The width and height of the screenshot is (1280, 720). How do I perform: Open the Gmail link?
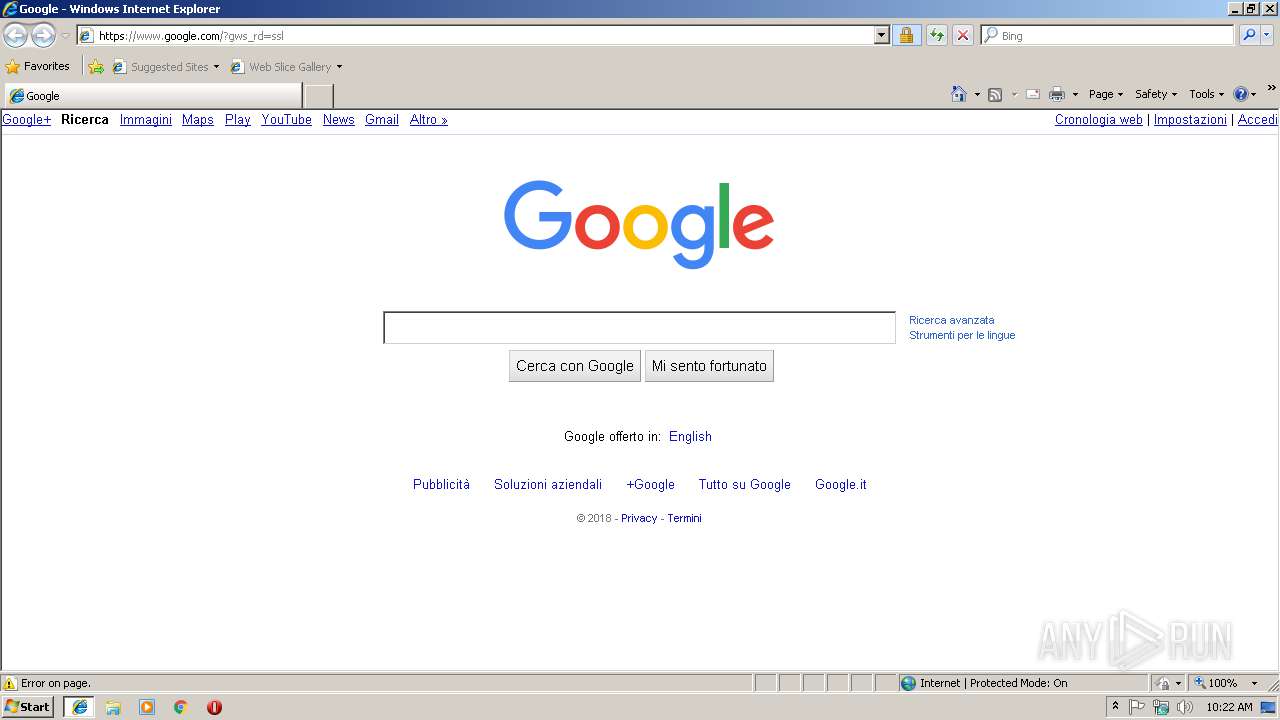tap(382, 120)
